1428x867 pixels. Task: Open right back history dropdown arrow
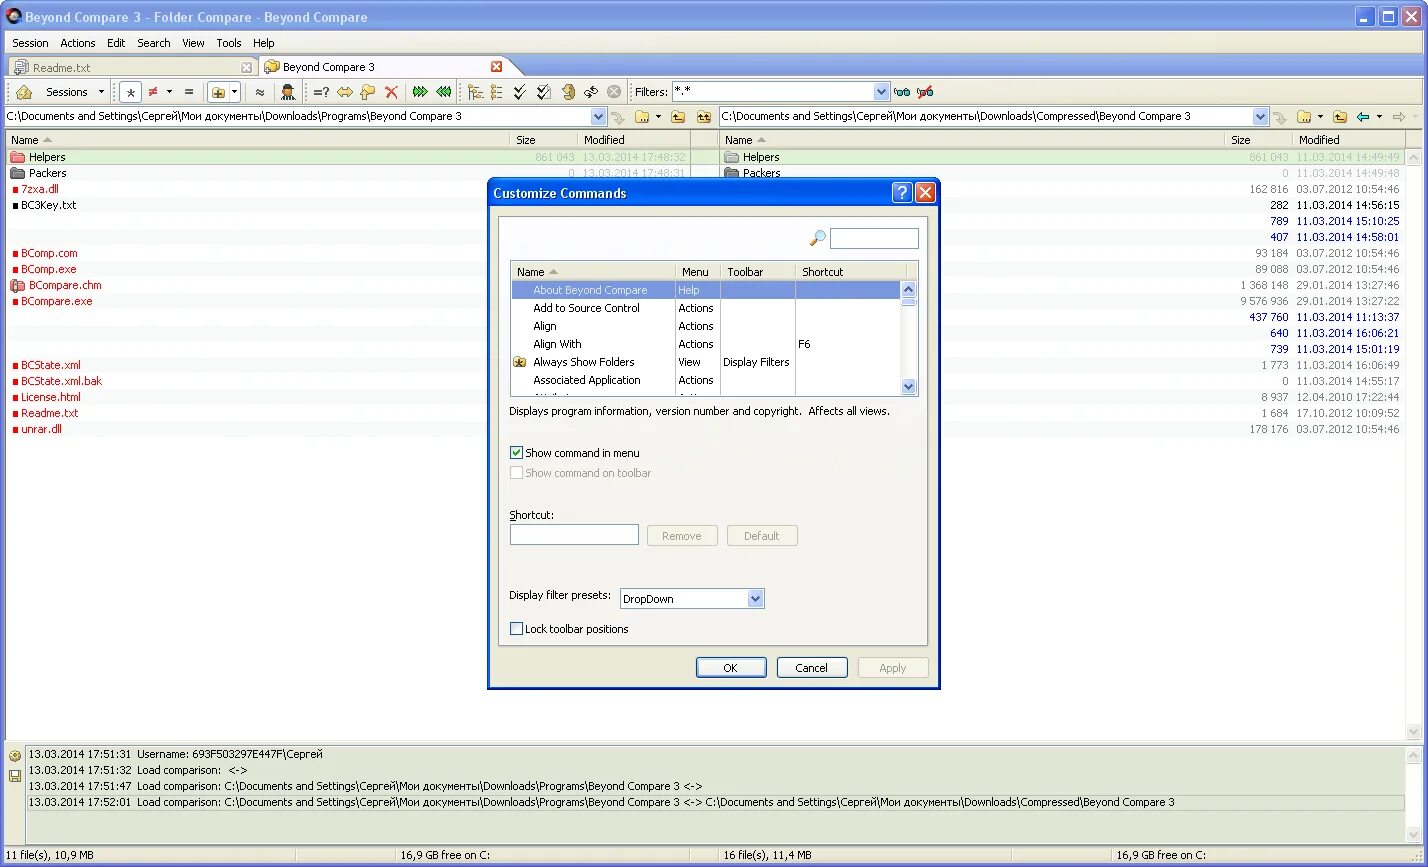[x=1379, y=117]
